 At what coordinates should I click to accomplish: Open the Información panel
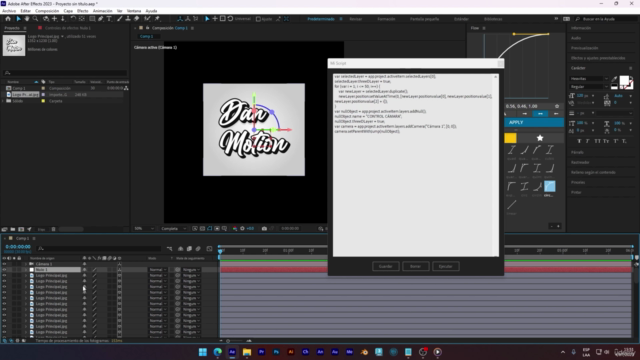click(581, 28)
